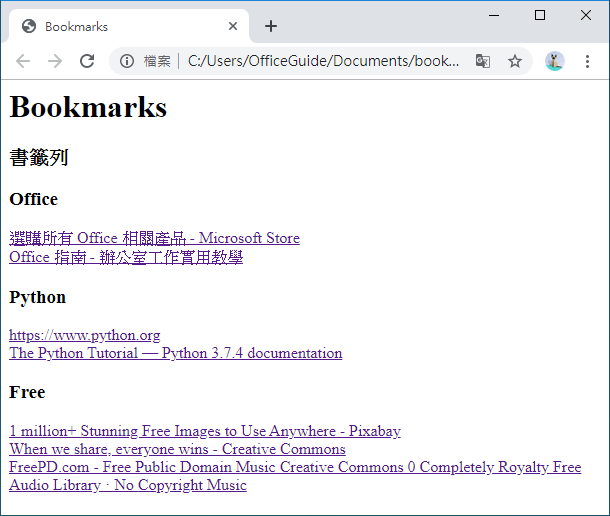
Task: Reload the Bookmarks page
Action: pyautogui.click(x=87, y=61)
